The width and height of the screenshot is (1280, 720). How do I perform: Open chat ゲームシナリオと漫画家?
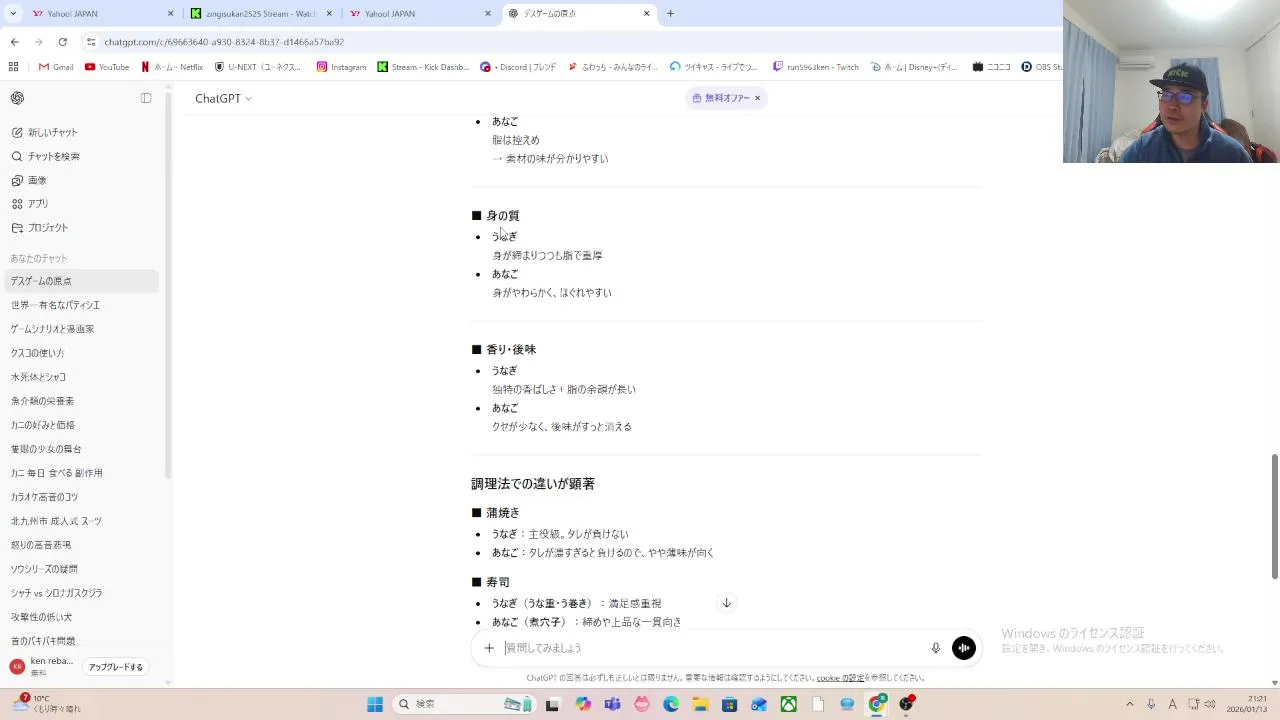pyautogui.click(x=81, y=329)
